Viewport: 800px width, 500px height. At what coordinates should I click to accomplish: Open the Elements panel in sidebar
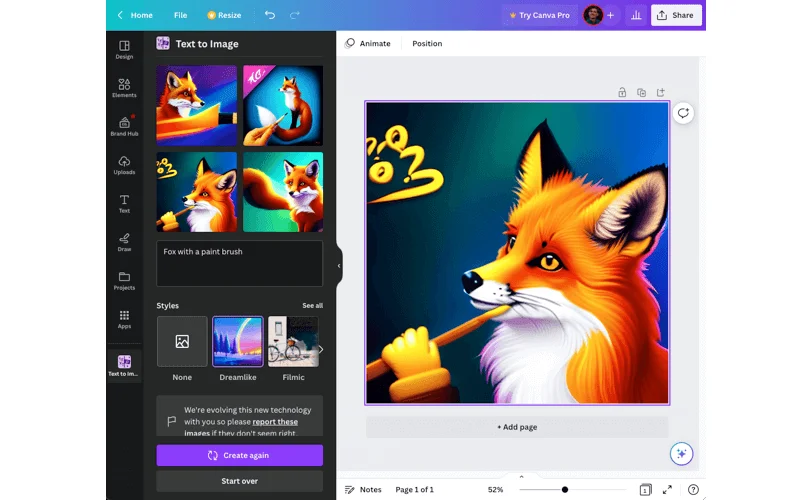point(124,87)
